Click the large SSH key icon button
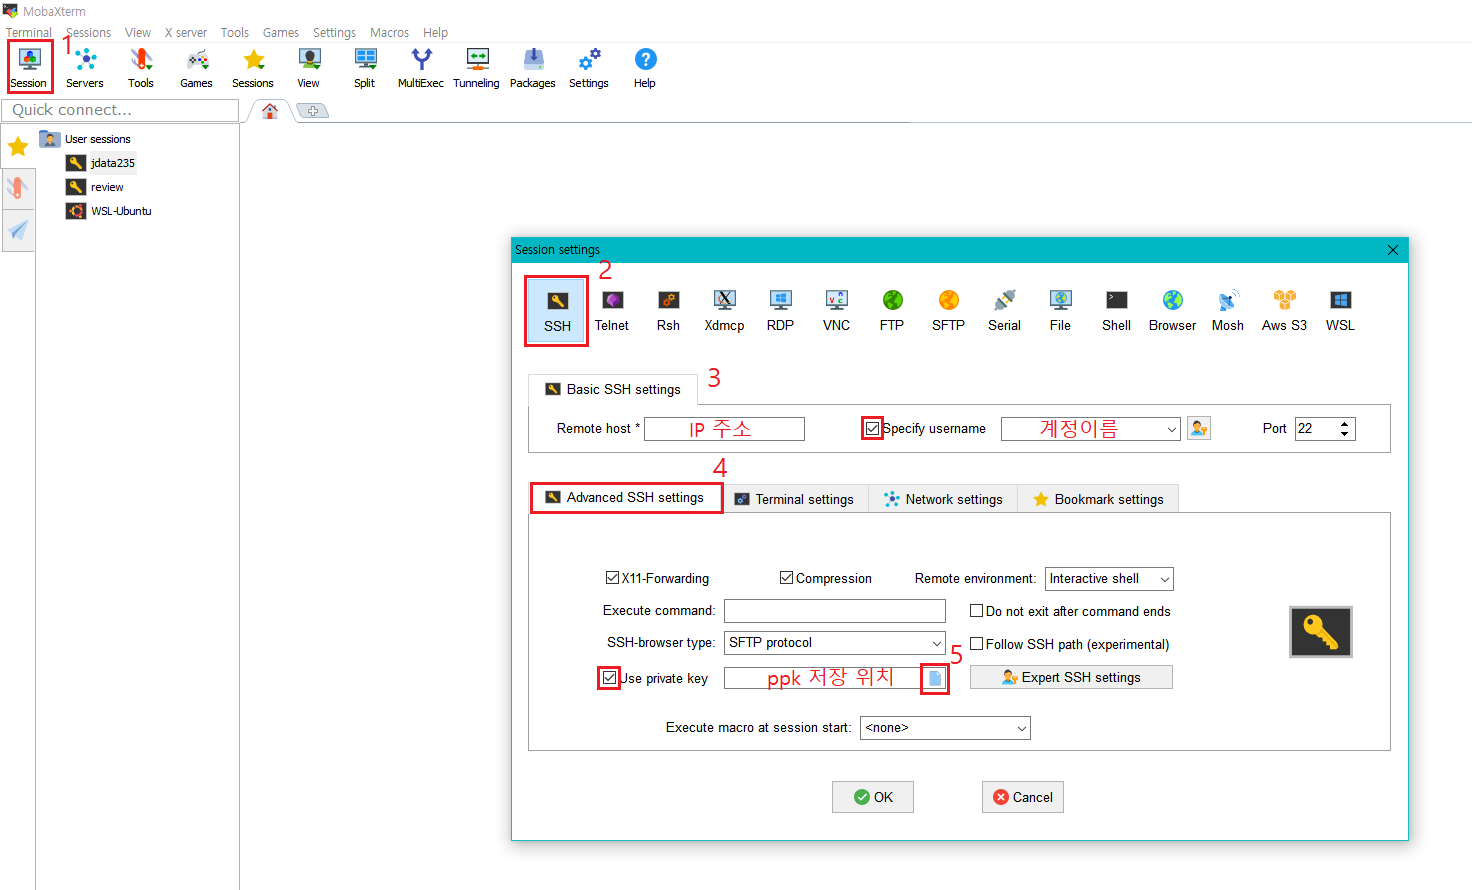Viewport: 1472px width, 890px height. pyautogui.click(x=1321, y=632)
